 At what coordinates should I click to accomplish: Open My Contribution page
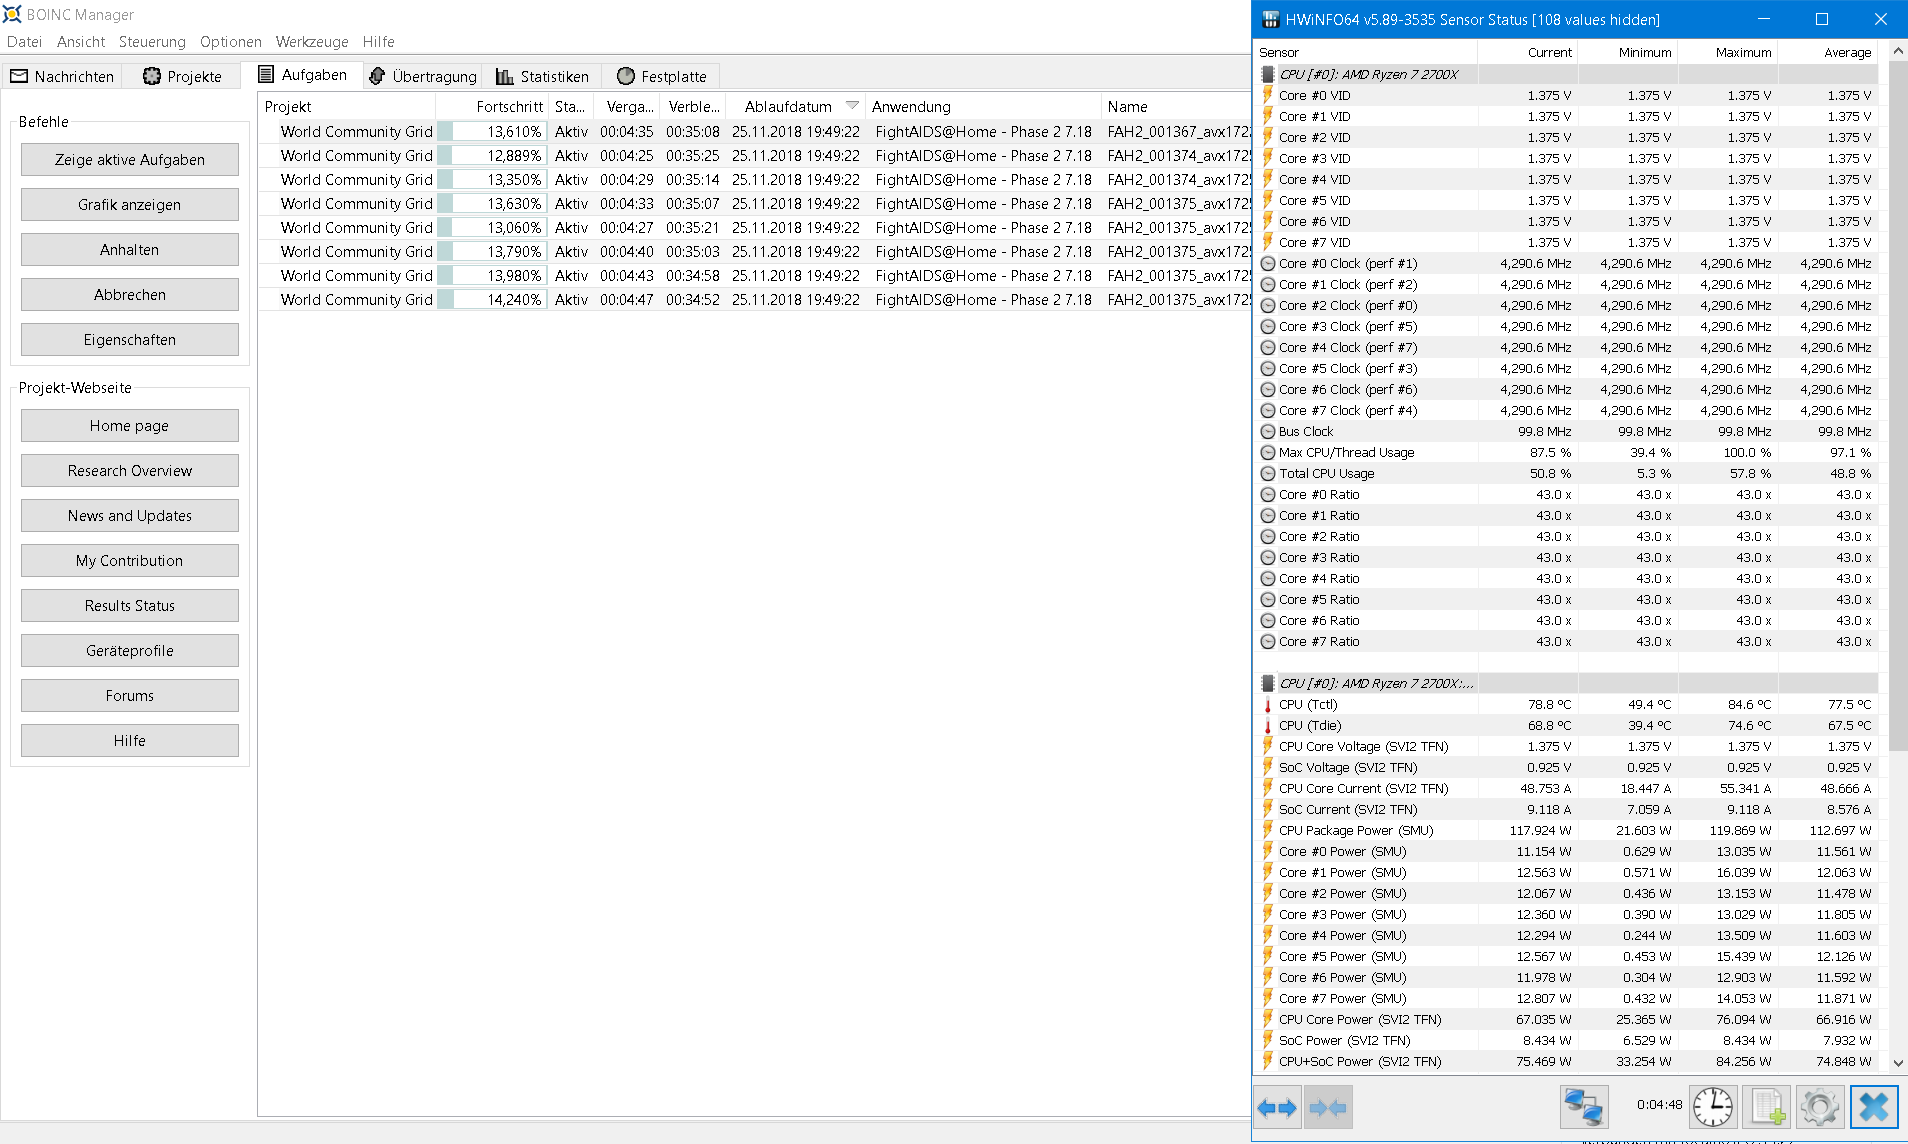130,561
